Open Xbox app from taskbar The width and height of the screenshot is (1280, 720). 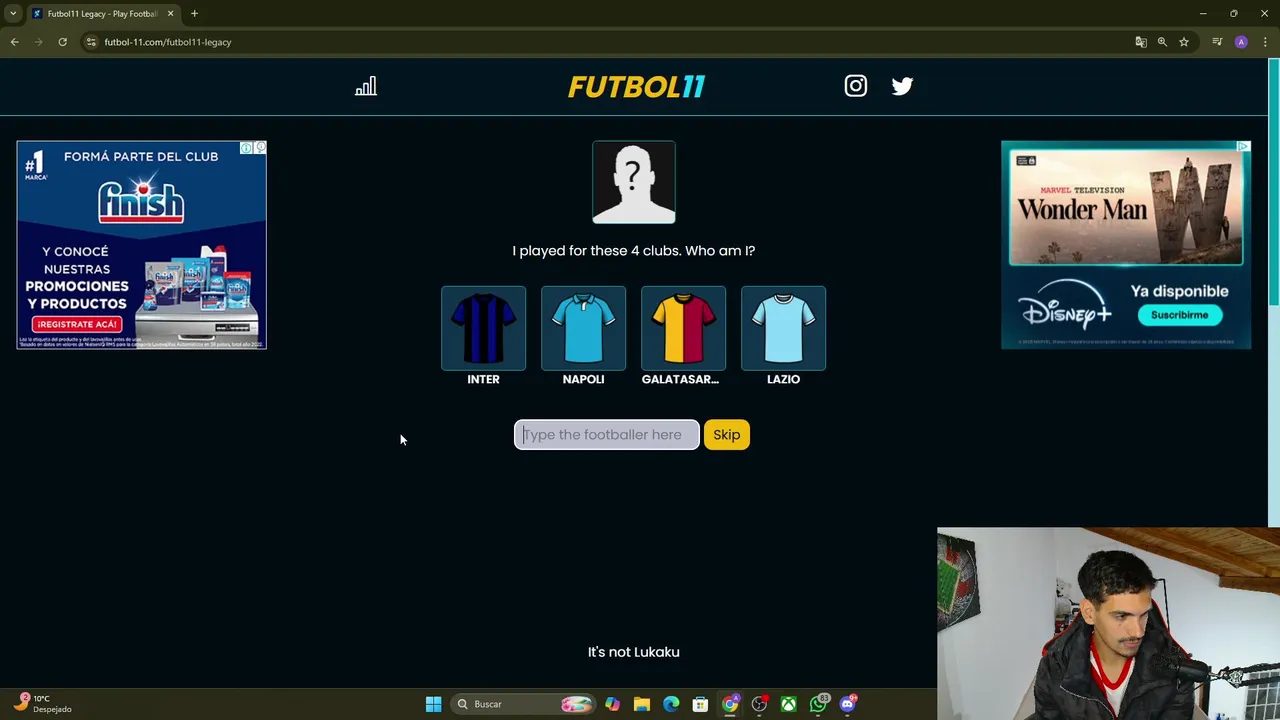click(789, 704)
